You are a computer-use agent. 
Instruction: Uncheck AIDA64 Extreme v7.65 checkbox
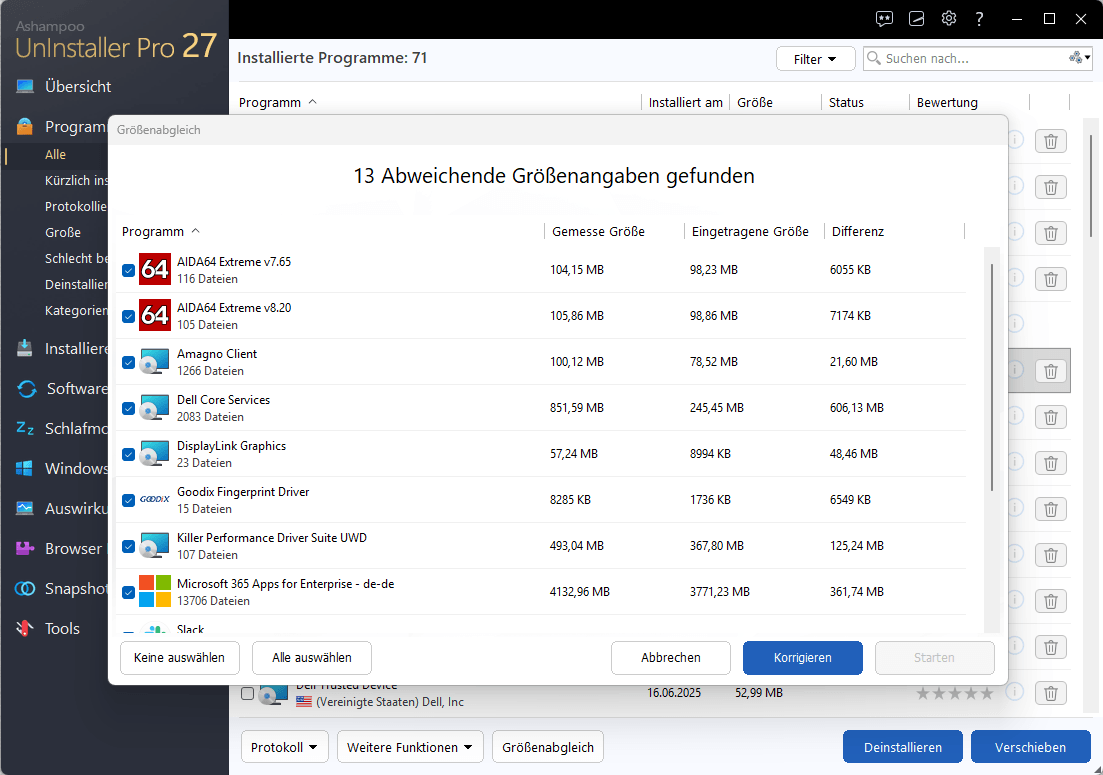[128, 270]
